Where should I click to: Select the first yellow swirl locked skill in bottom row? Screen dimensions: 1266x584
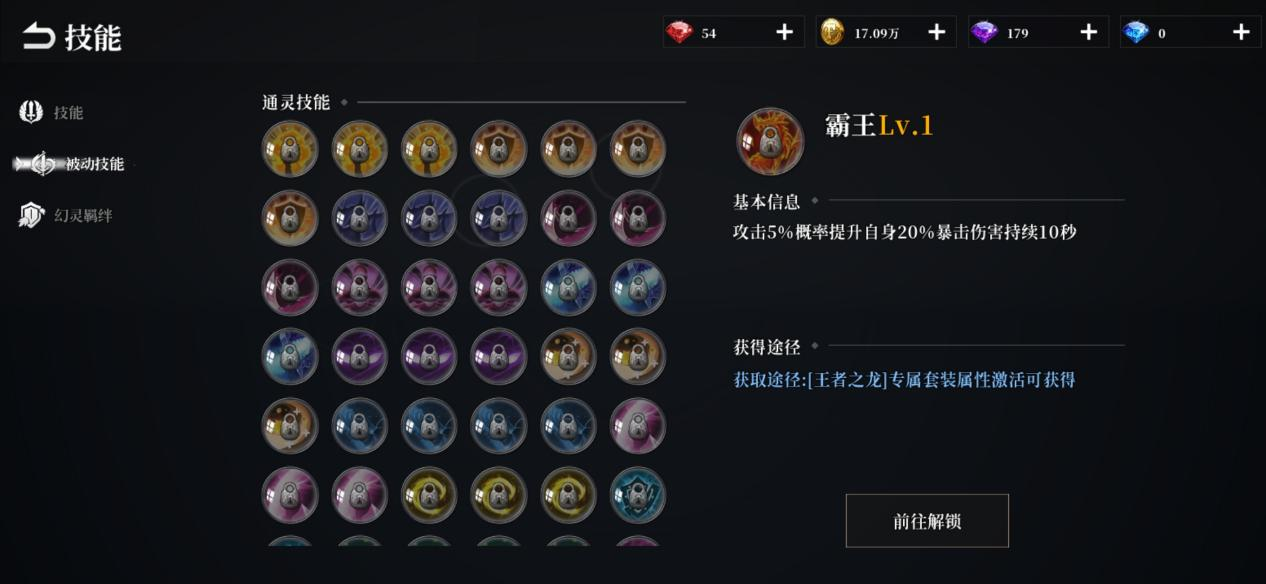pos(429,495)
